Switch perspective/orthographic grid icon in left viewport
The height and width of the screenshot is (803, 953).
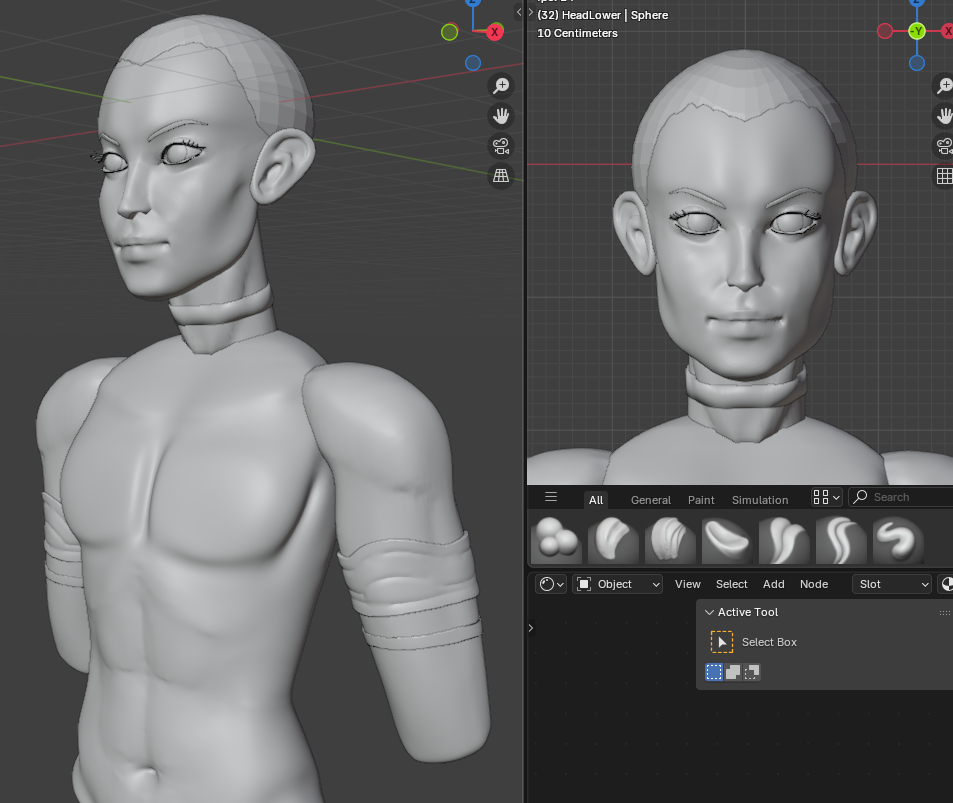coord(501,176)
